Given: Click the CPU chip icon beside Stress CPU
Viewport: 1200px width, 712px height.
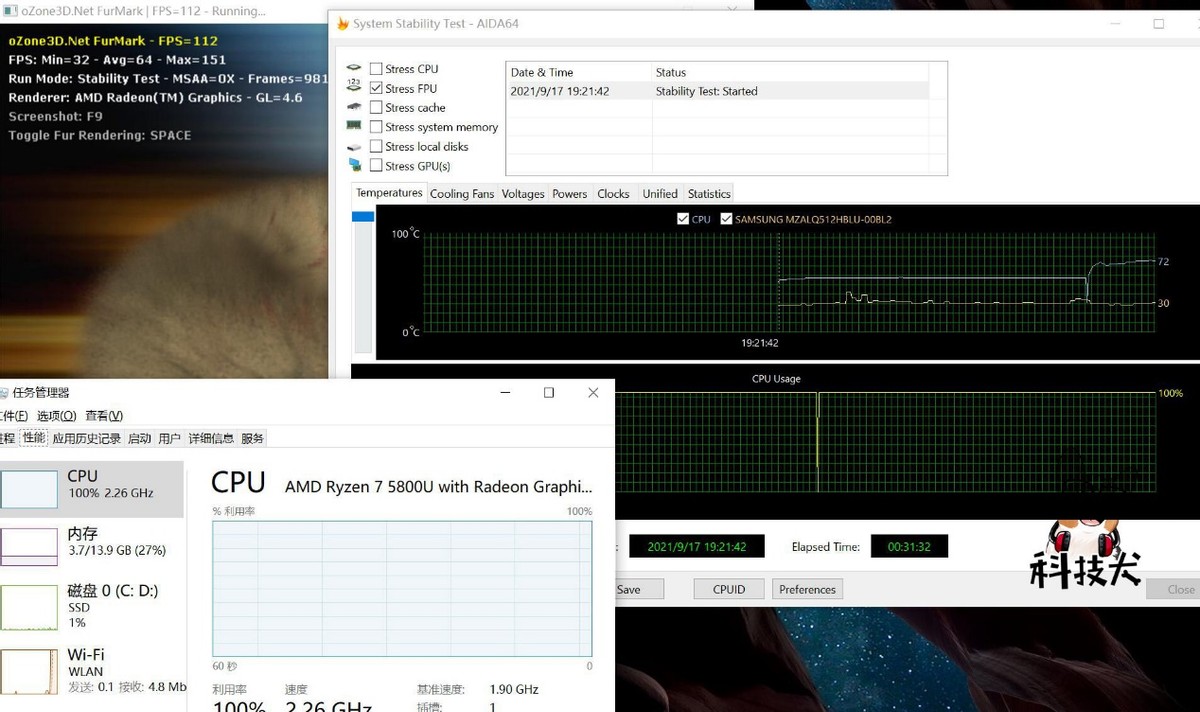Looking at the screenshot, I should 354,69.
